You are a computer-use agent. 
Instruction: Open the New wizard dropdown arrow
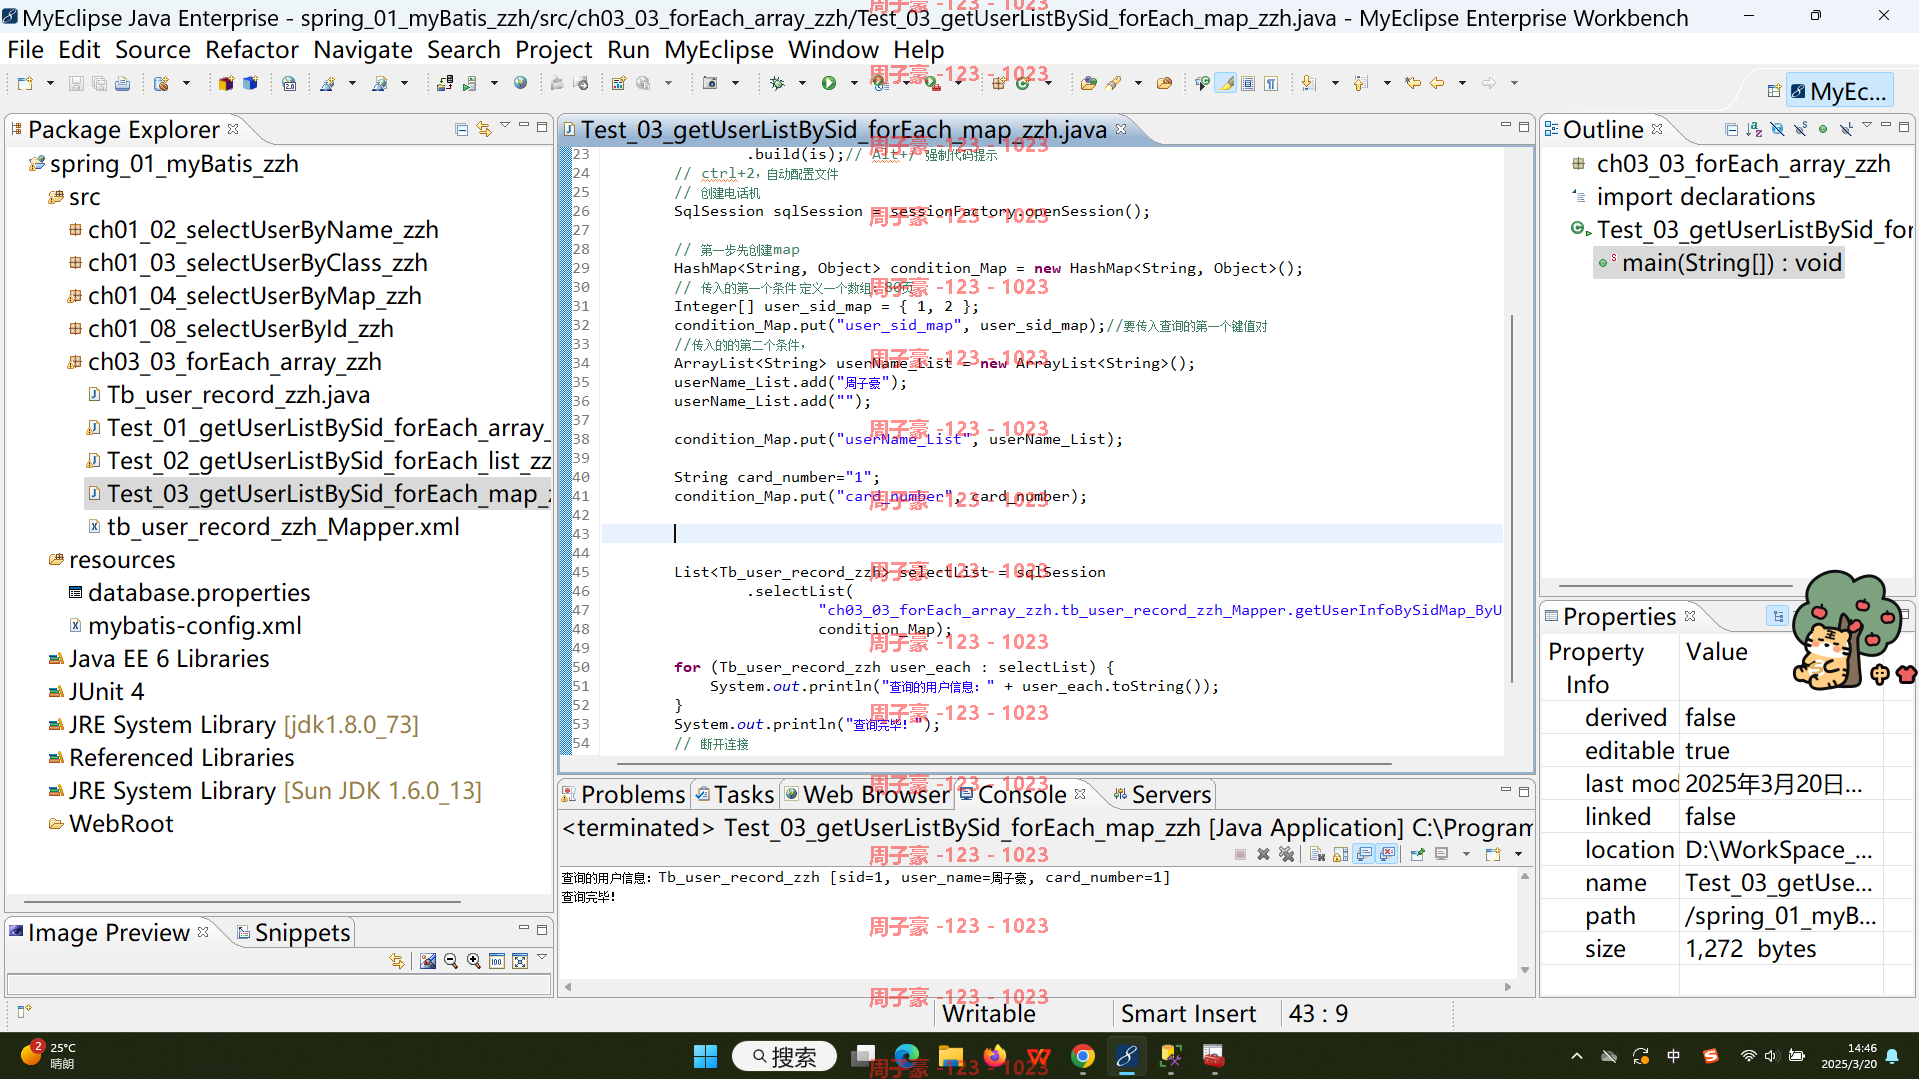point(49,84)
